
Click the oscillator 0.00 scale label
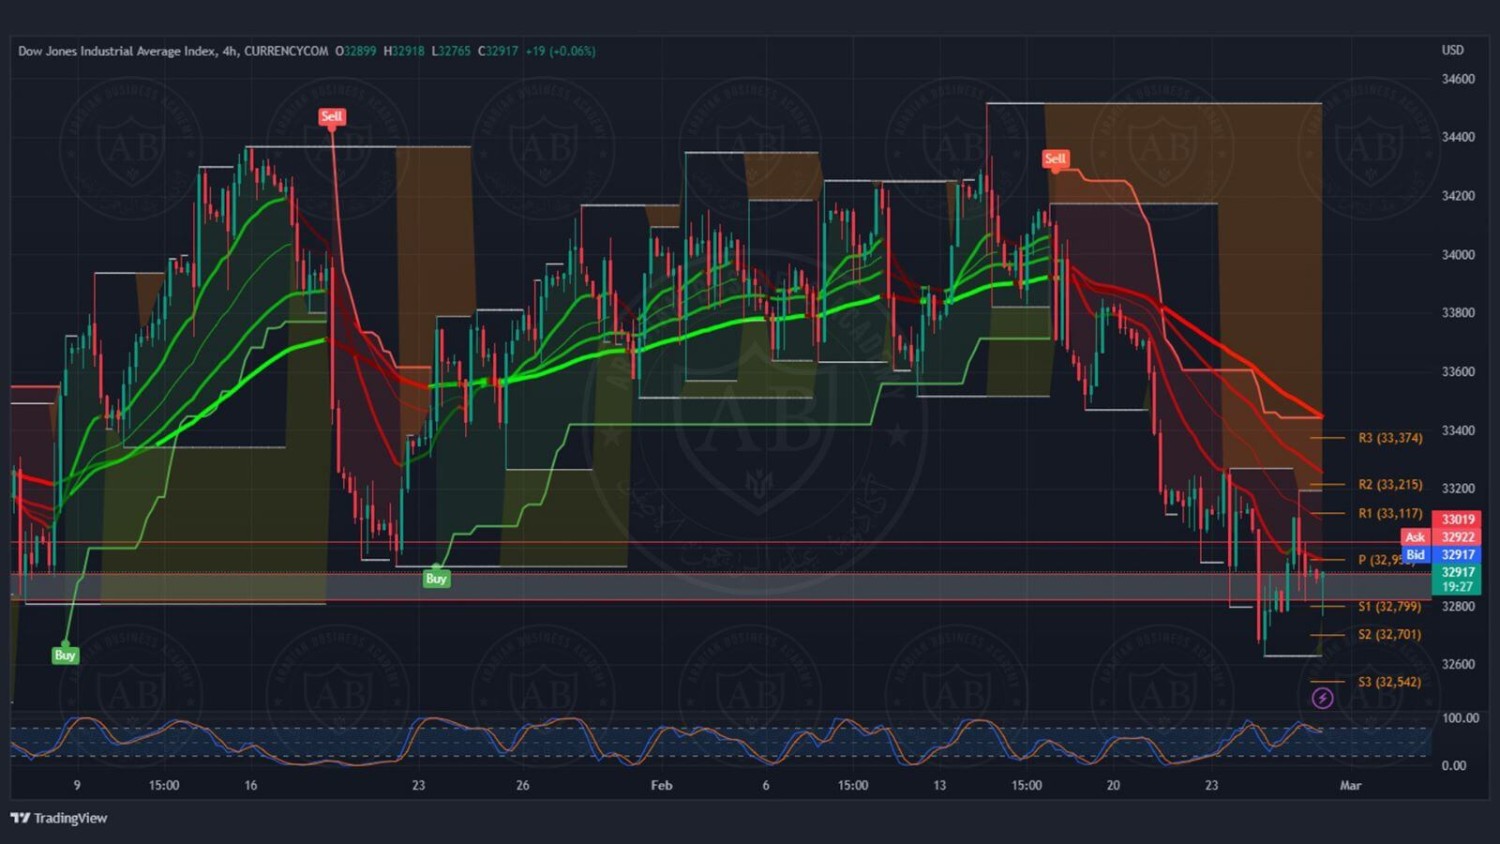(x=1454, y=766)
